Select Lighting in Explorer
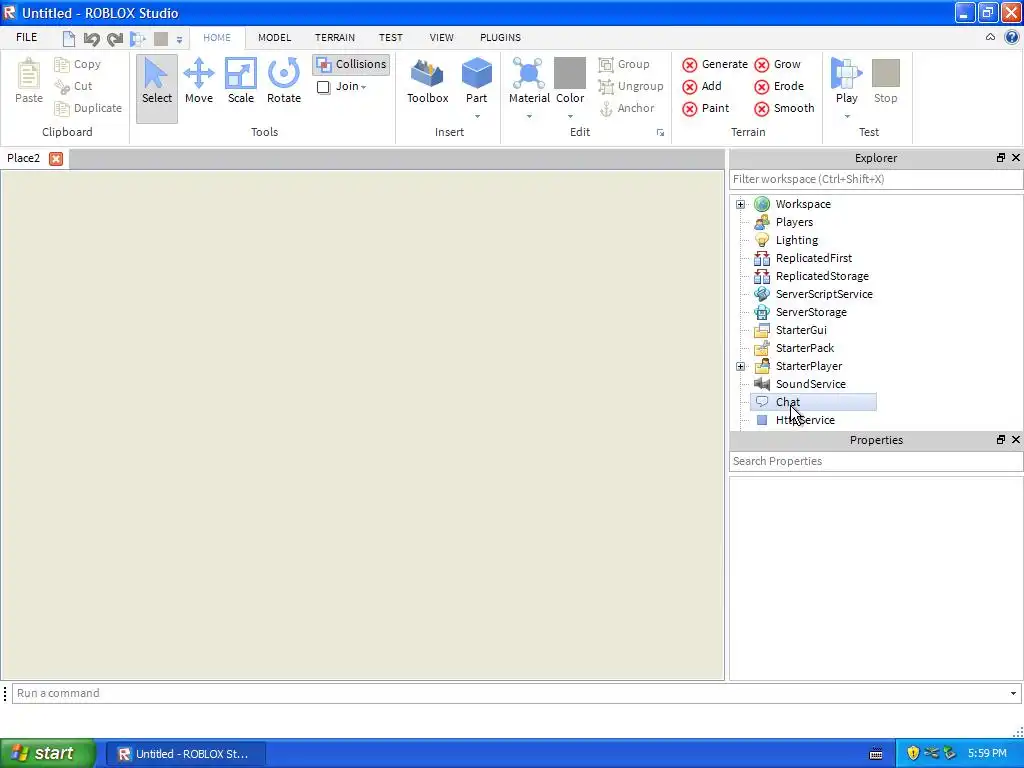This screenshot has height=768, width=1024. (x=797, y=240)
